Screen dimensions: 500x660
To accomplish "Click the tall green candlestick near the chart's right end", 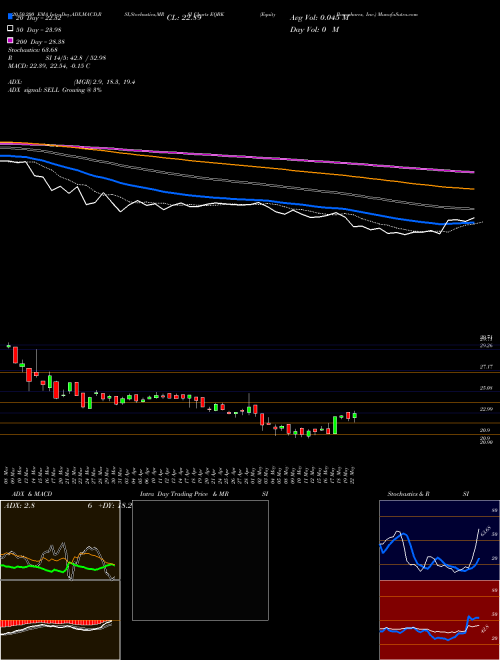I will (x=335, y=425).
